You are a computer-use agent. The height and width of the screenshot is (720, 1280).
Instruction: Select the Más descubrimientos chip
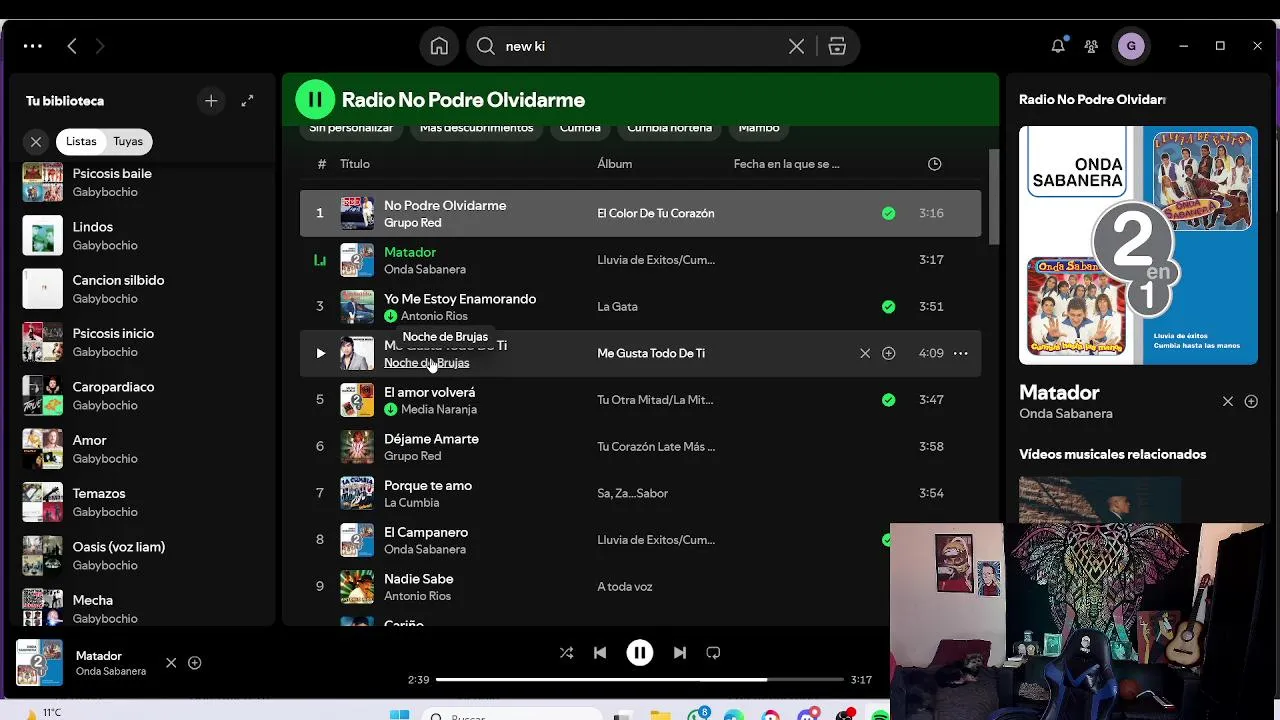tap(476, 128)
